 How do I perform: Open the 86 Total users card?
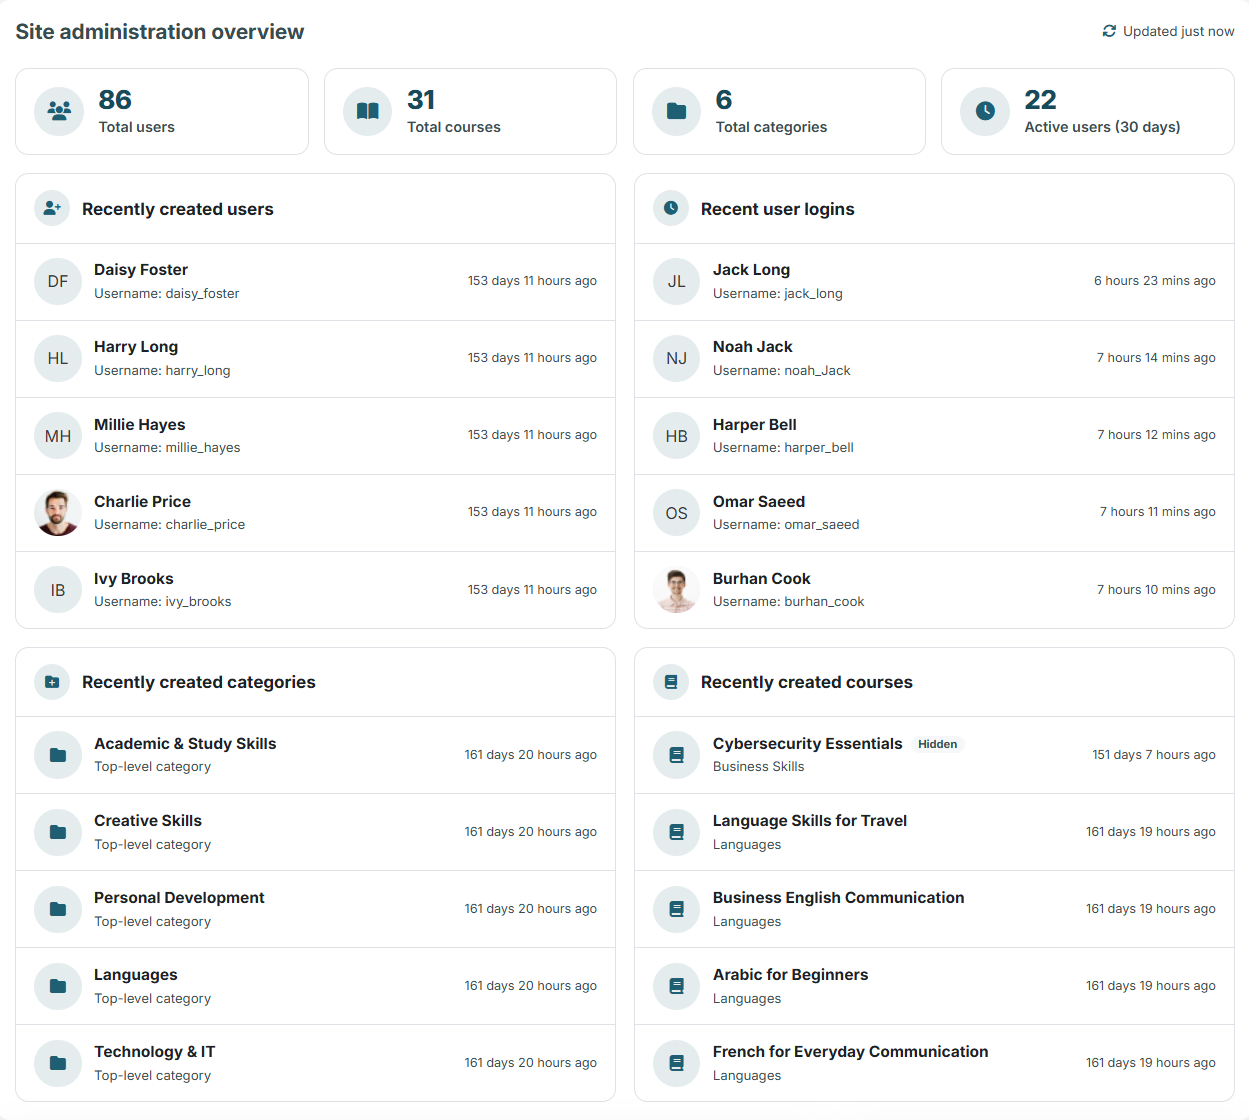coord(162,111)
